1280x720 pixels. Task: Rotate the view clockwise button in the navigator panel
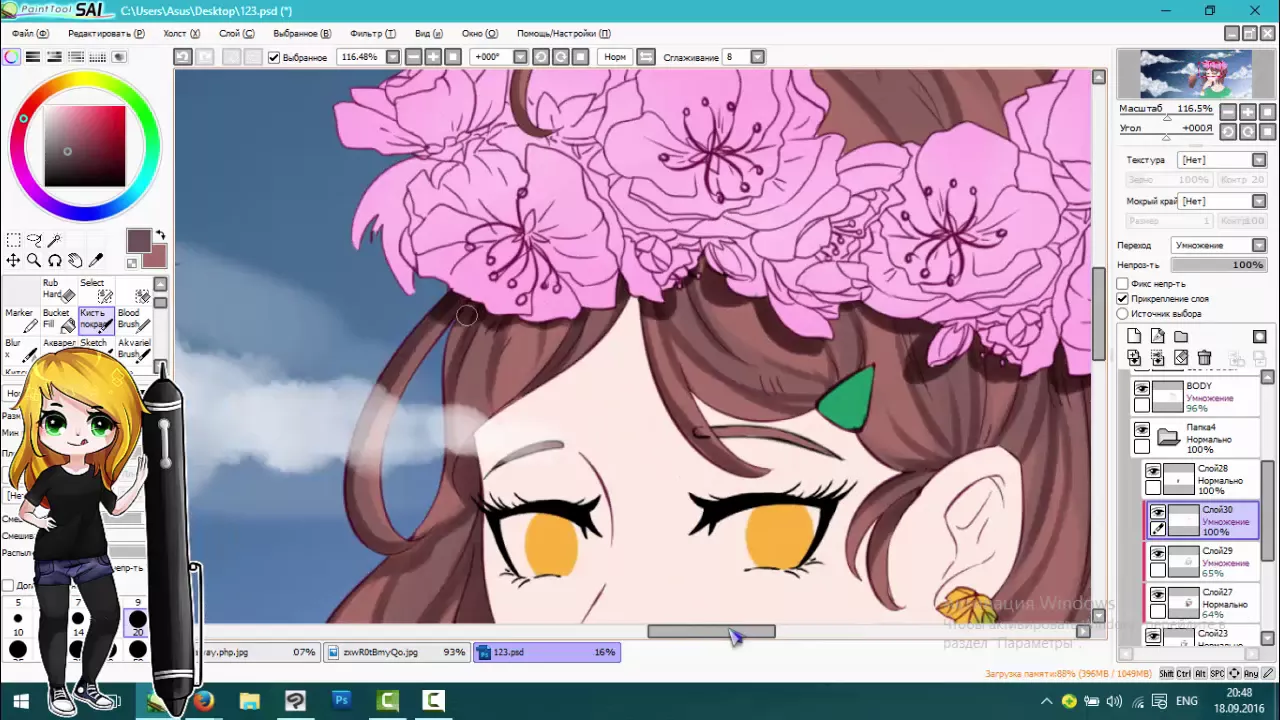tap(1248, 131)
